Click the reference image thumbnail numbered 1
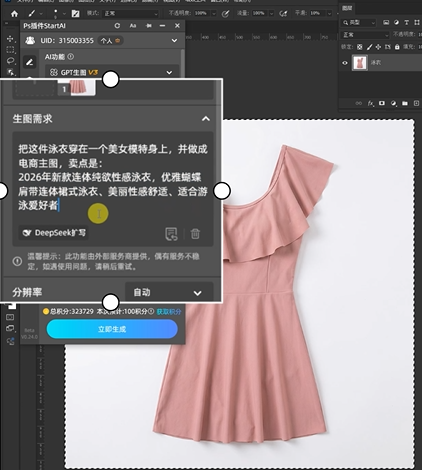 coord(77,88)
